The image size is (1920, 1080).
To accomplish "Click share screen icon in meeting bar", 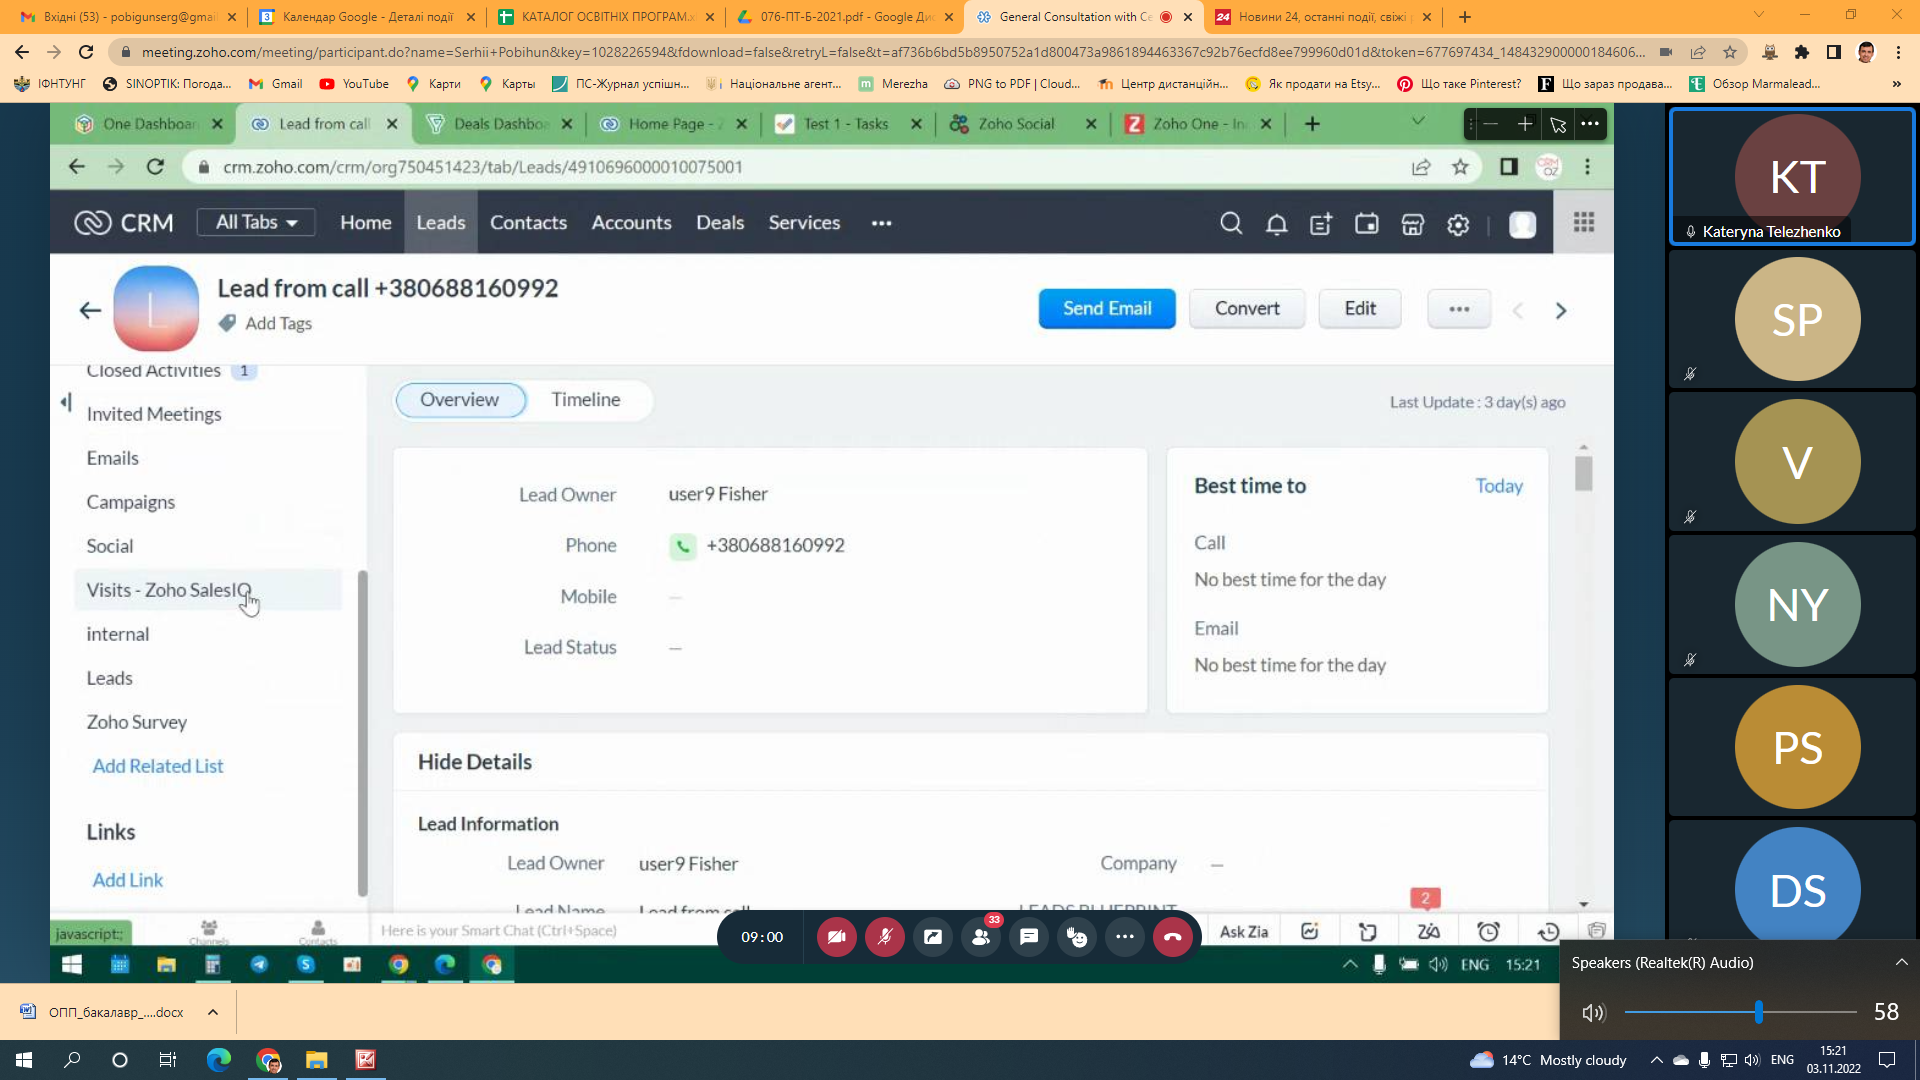I will tap(932, 937).
